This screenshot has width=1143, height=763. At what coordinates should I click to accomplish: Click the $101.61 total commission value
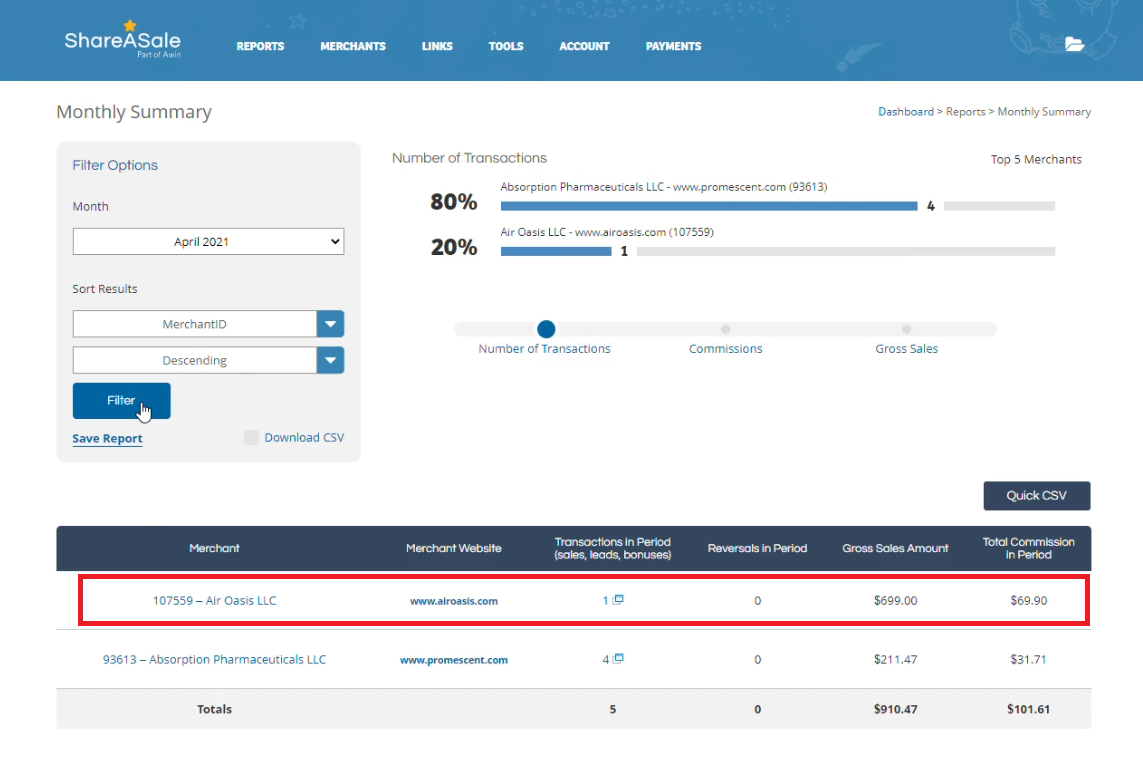1029,709
